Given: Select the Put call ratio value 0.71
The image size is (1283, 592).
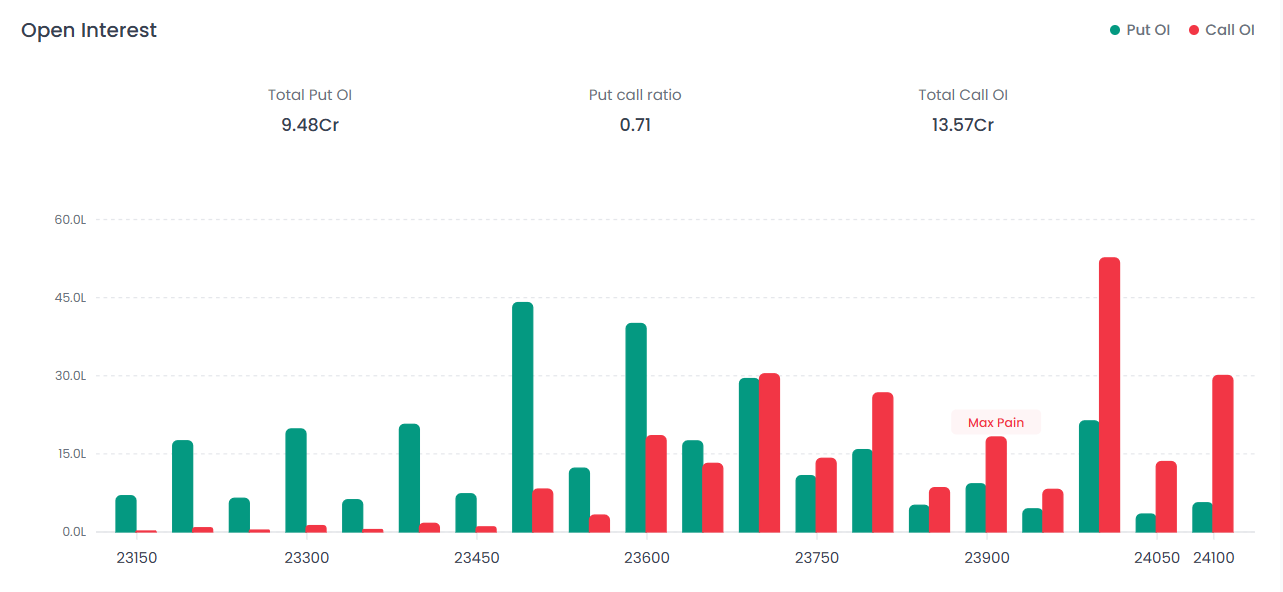Looking at the screenshot, I should point(635,125).
